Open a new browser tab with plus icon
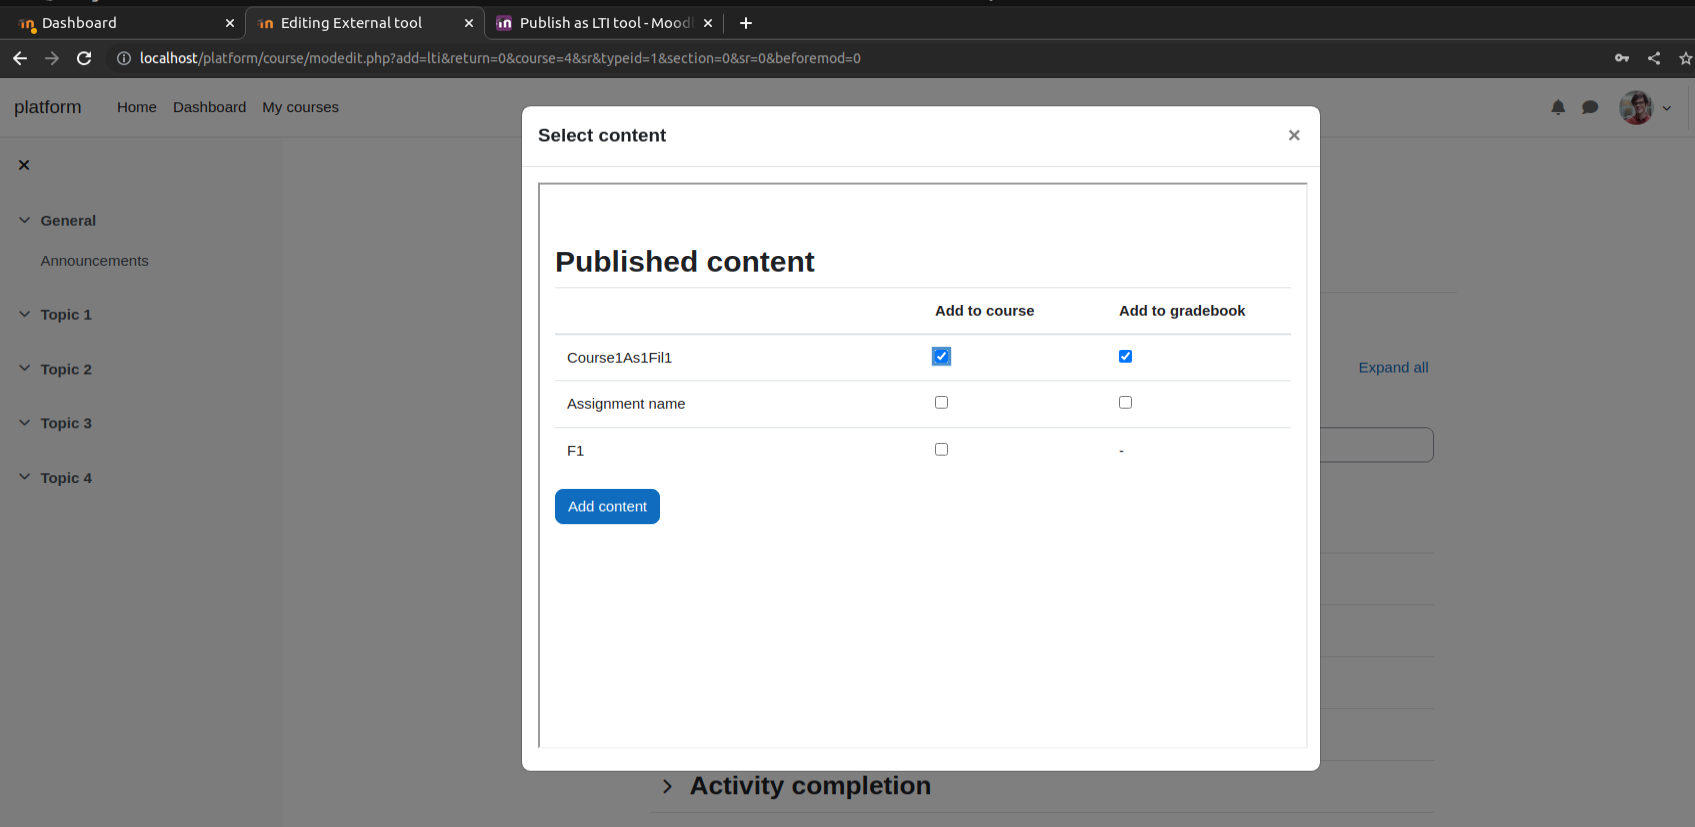This screenshot has height=827, width=1695. [746, 23]
